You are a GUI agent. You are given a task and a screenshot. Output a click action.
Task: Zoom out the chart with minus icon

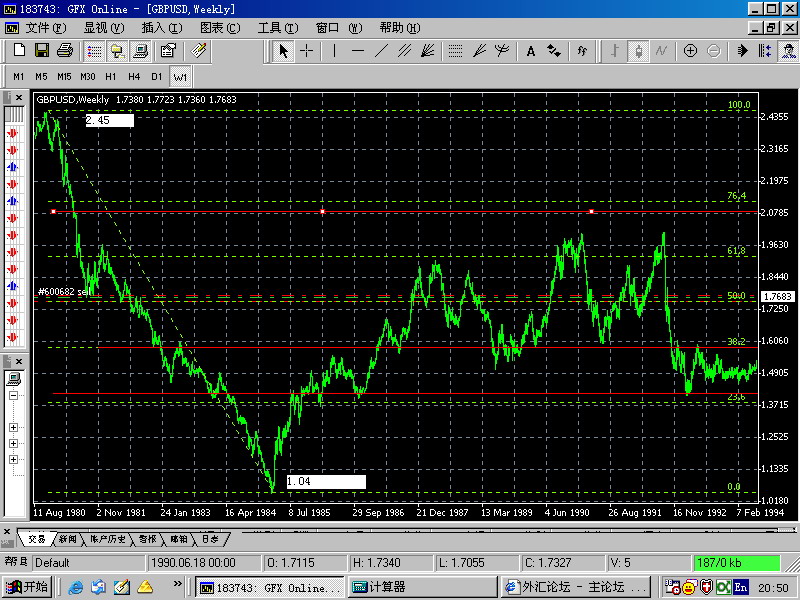(x=713, y=51)
